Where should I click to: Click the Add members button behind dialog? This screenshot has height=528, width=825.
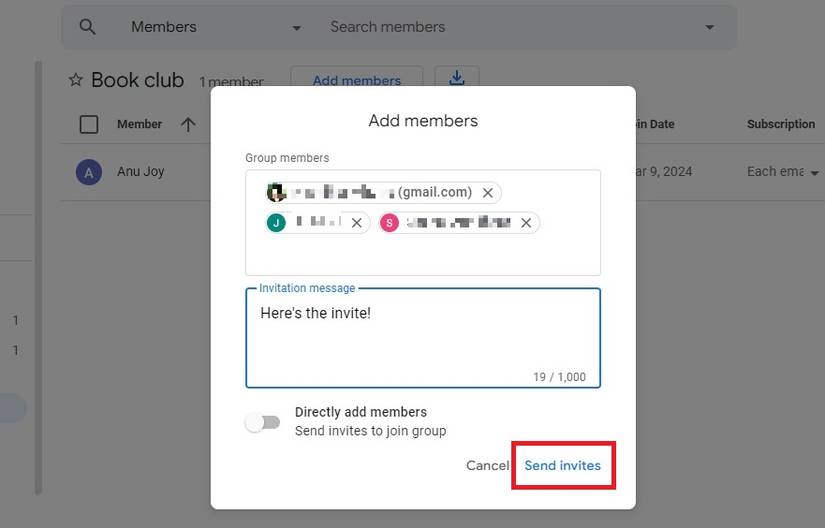356,79
